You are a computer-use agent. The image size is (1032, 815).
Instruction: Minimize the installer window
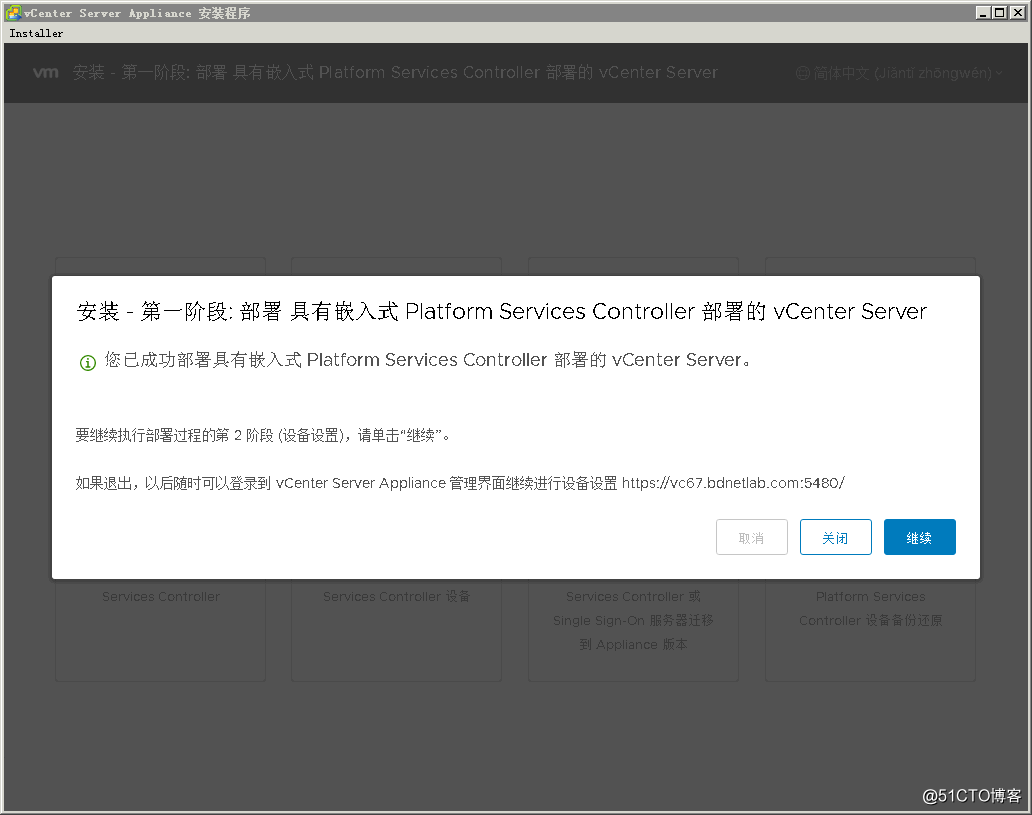tap(983, 13)
